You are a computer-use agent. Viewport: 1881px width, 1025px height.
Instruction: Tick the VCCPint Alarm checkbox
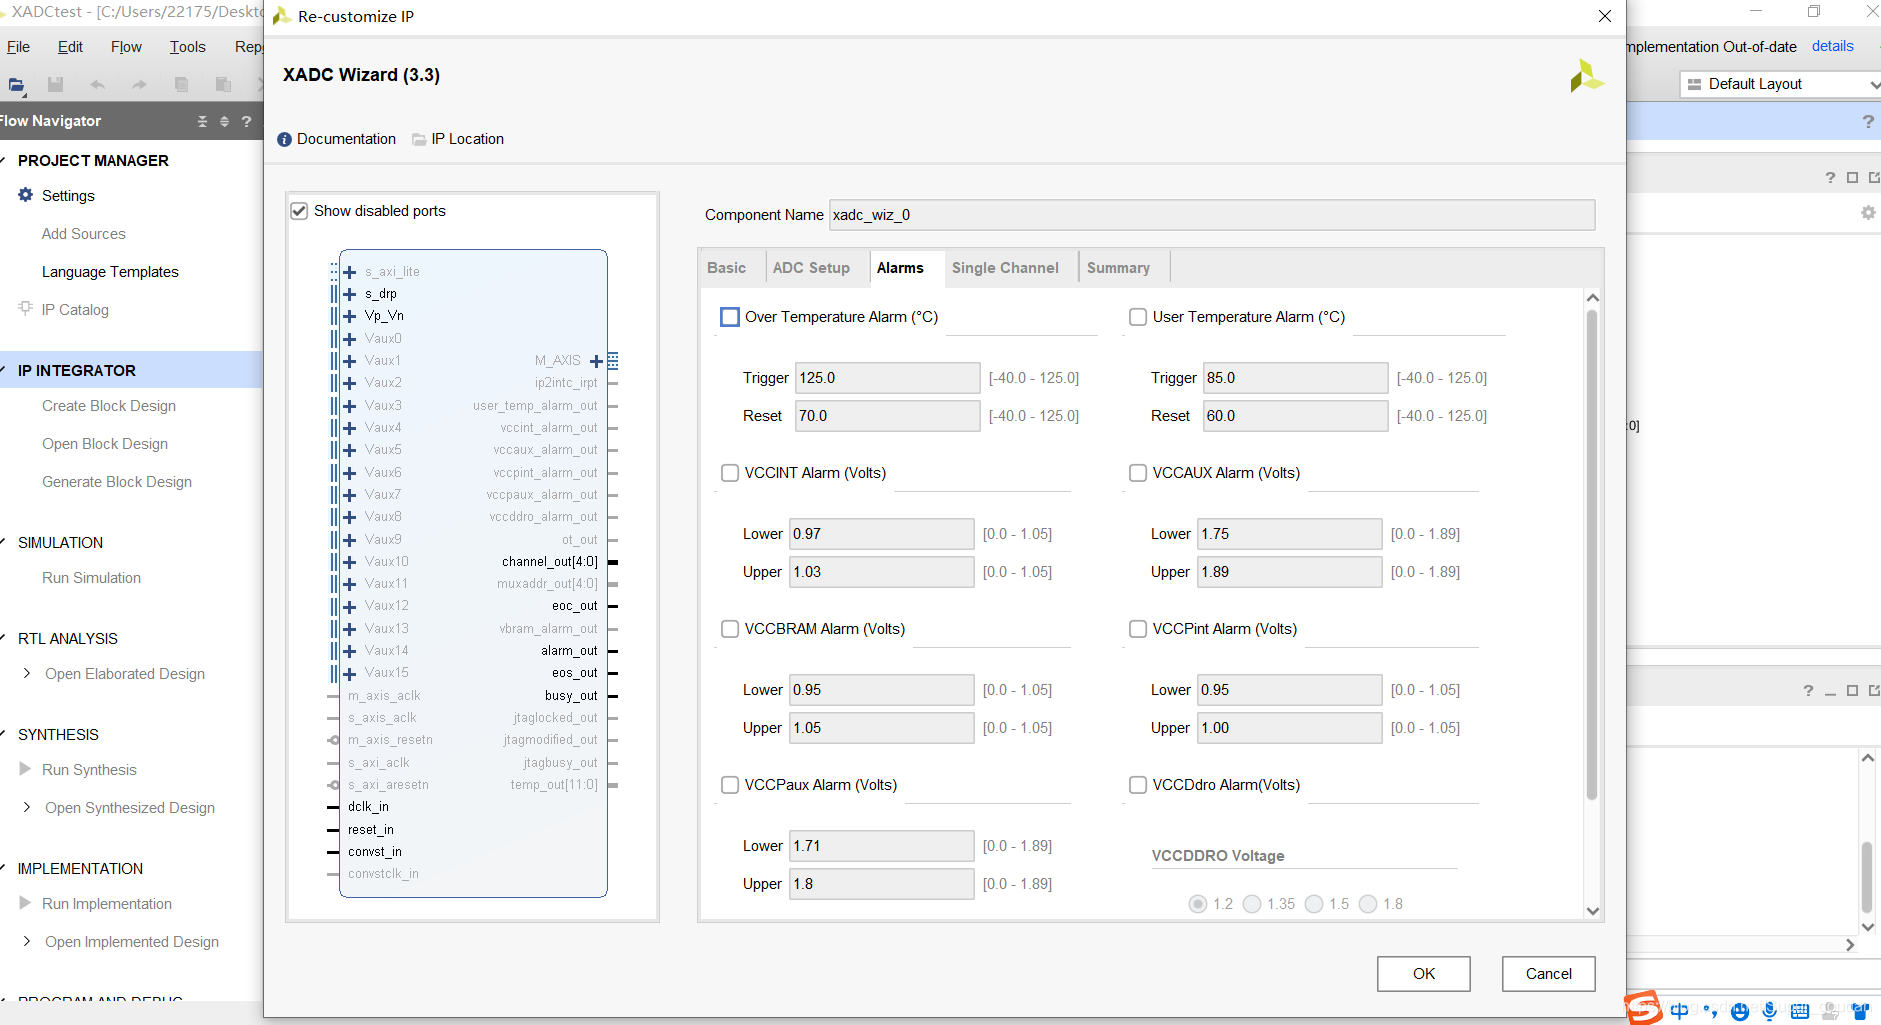[1138, 629]
